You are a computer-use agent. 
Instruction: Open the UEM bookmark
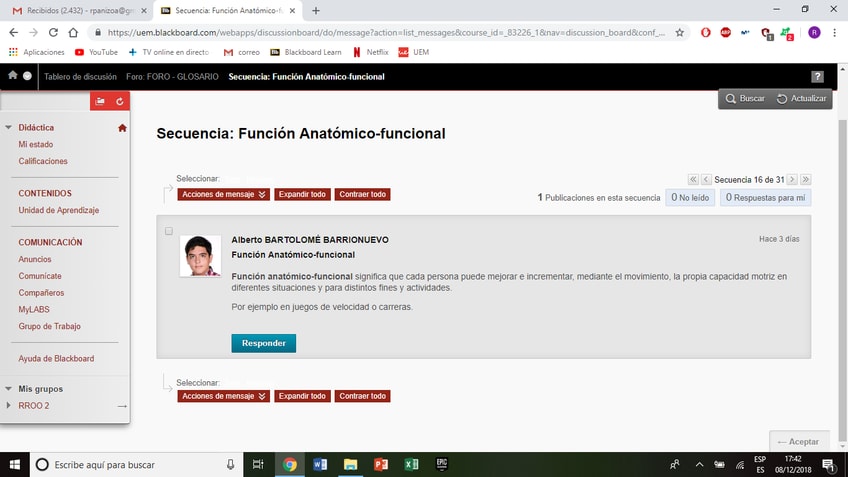(x=414, y=52)
